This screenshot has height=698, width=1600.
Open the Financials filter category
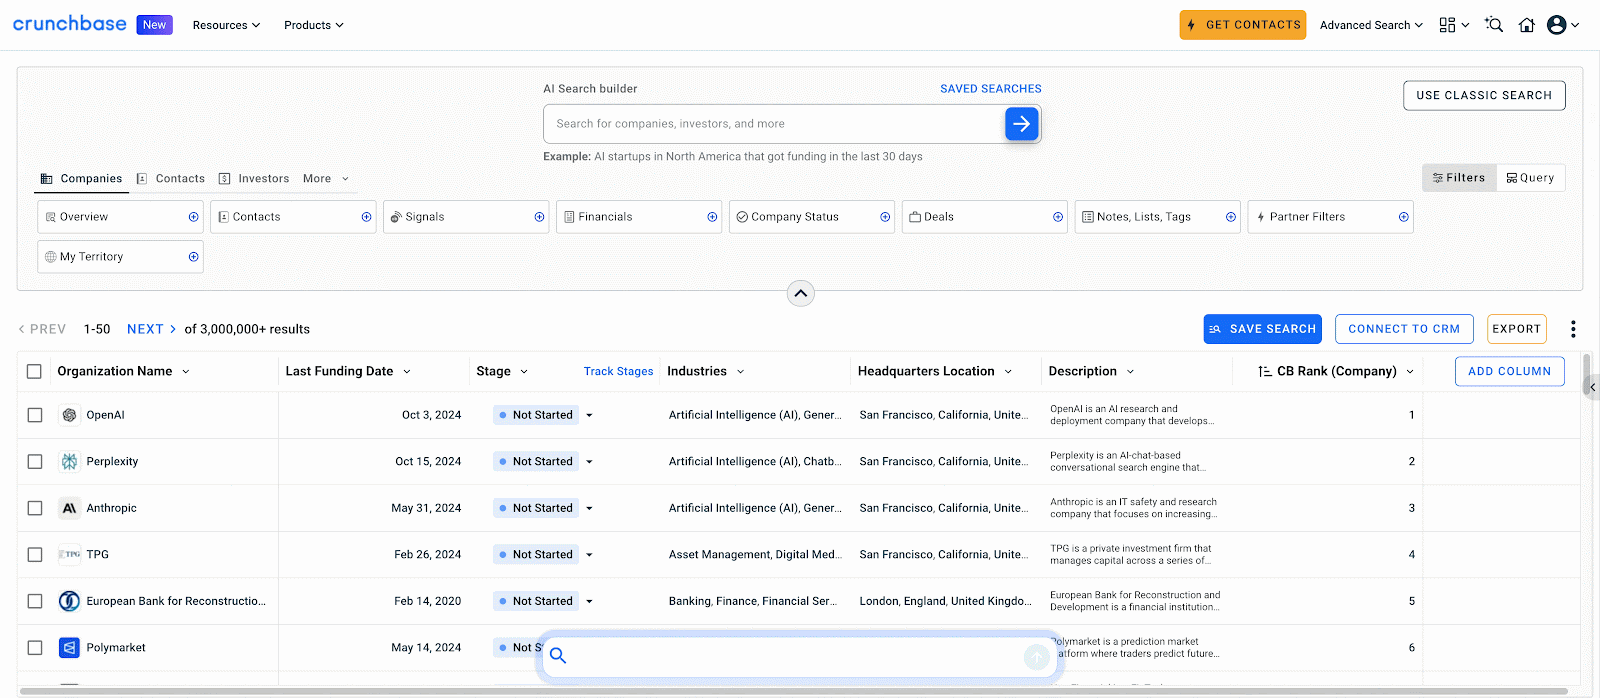(x=639, y=217)
